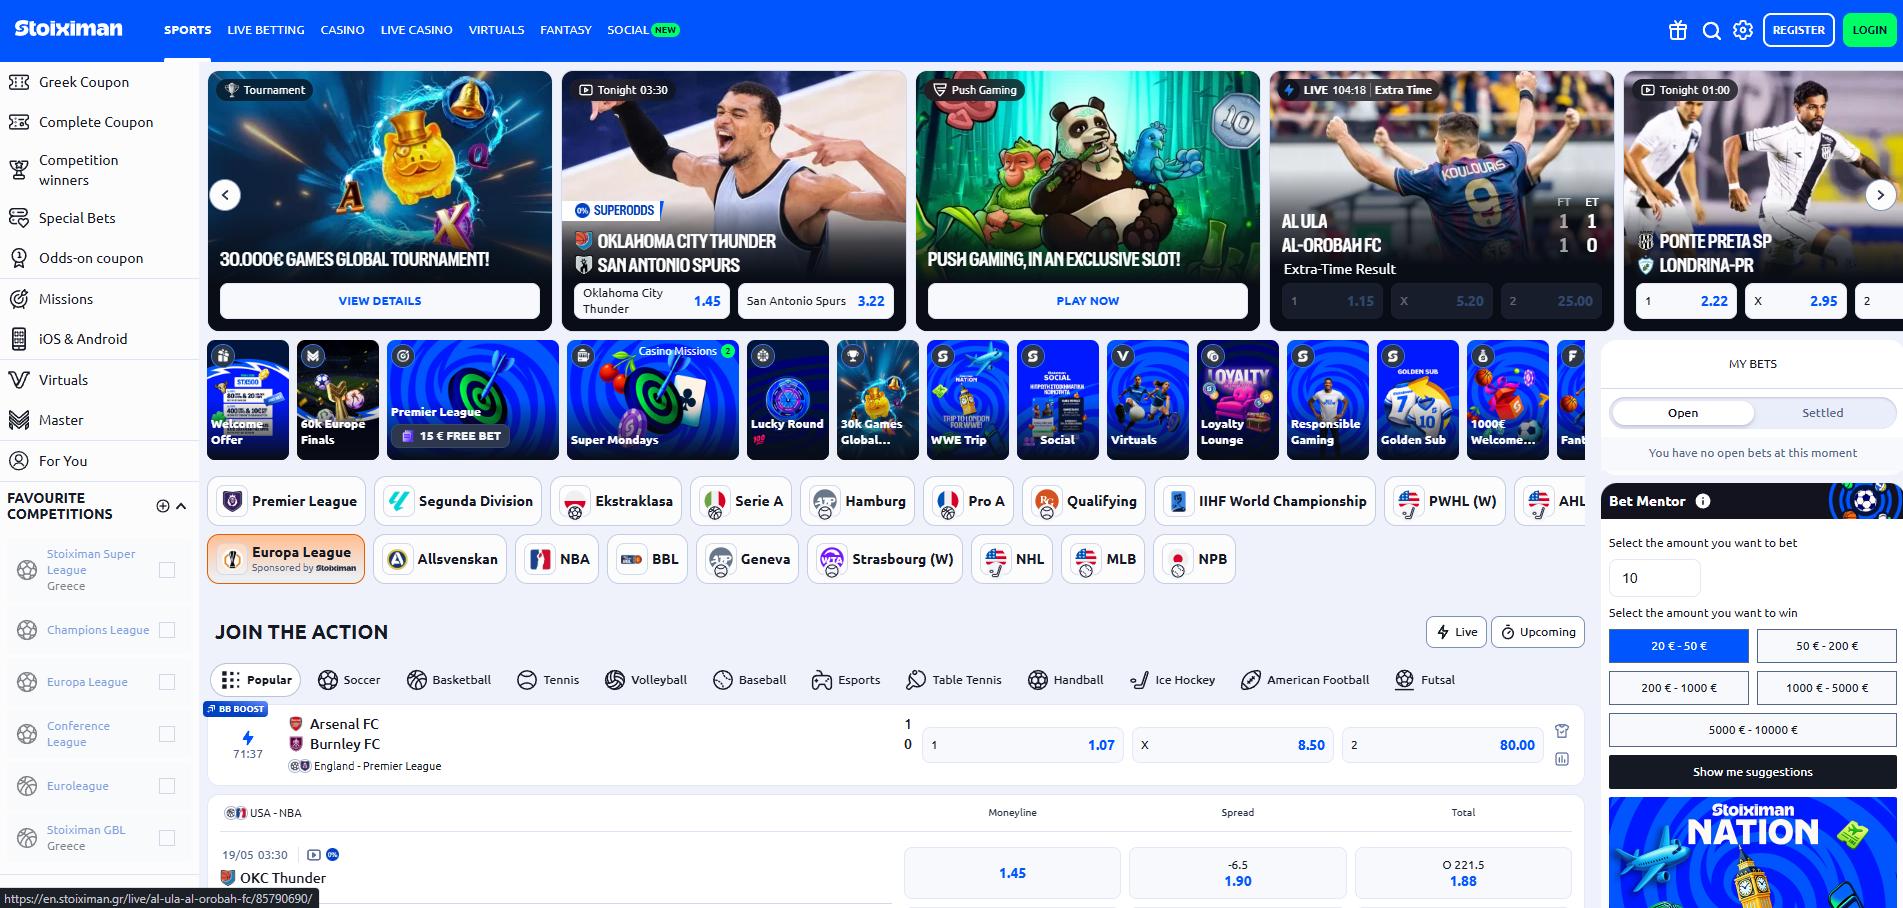Screen dimensions: 1903x908
Task: Open the LIVE CASINO tab
Action: [x=416, y=30]
